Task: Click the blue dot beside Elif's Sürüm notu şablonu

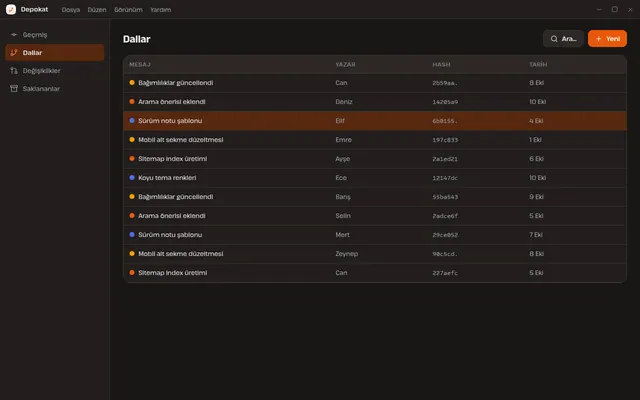Action: point(132,120)
